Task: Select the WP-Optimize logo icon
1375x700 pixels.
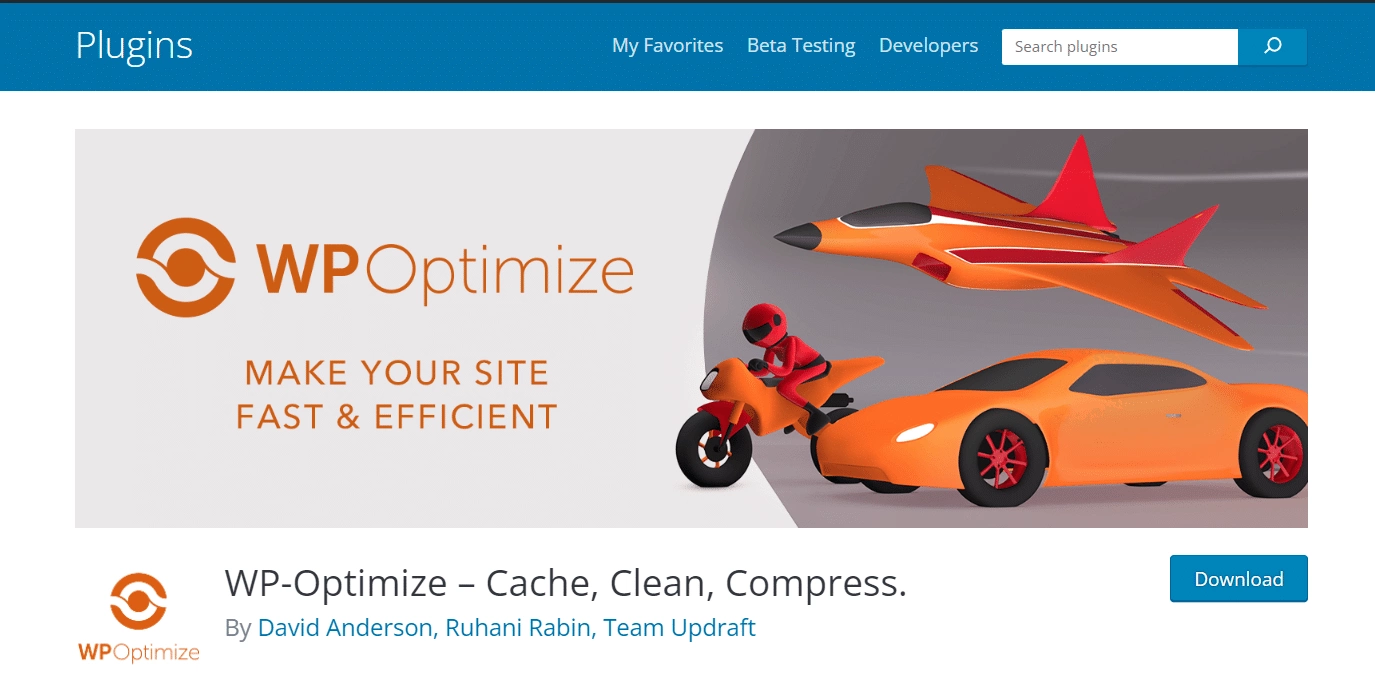Action: pos(138,600)
